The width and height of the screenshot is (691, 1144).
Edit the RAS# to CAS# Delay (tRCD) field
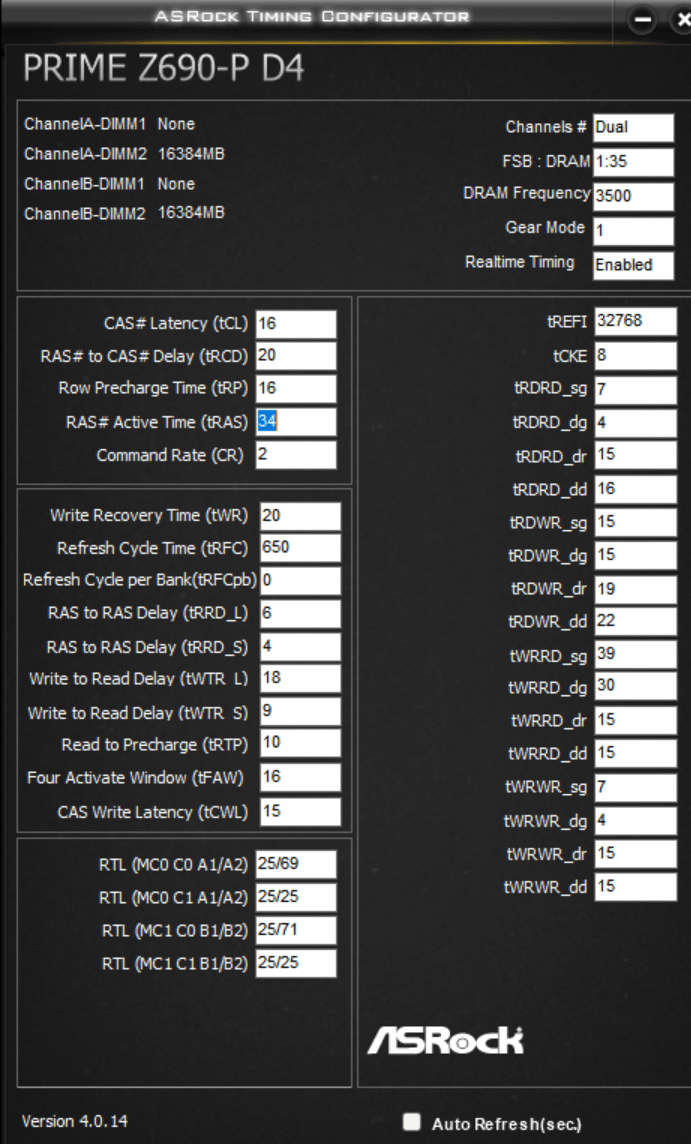[x=296, y=356]
